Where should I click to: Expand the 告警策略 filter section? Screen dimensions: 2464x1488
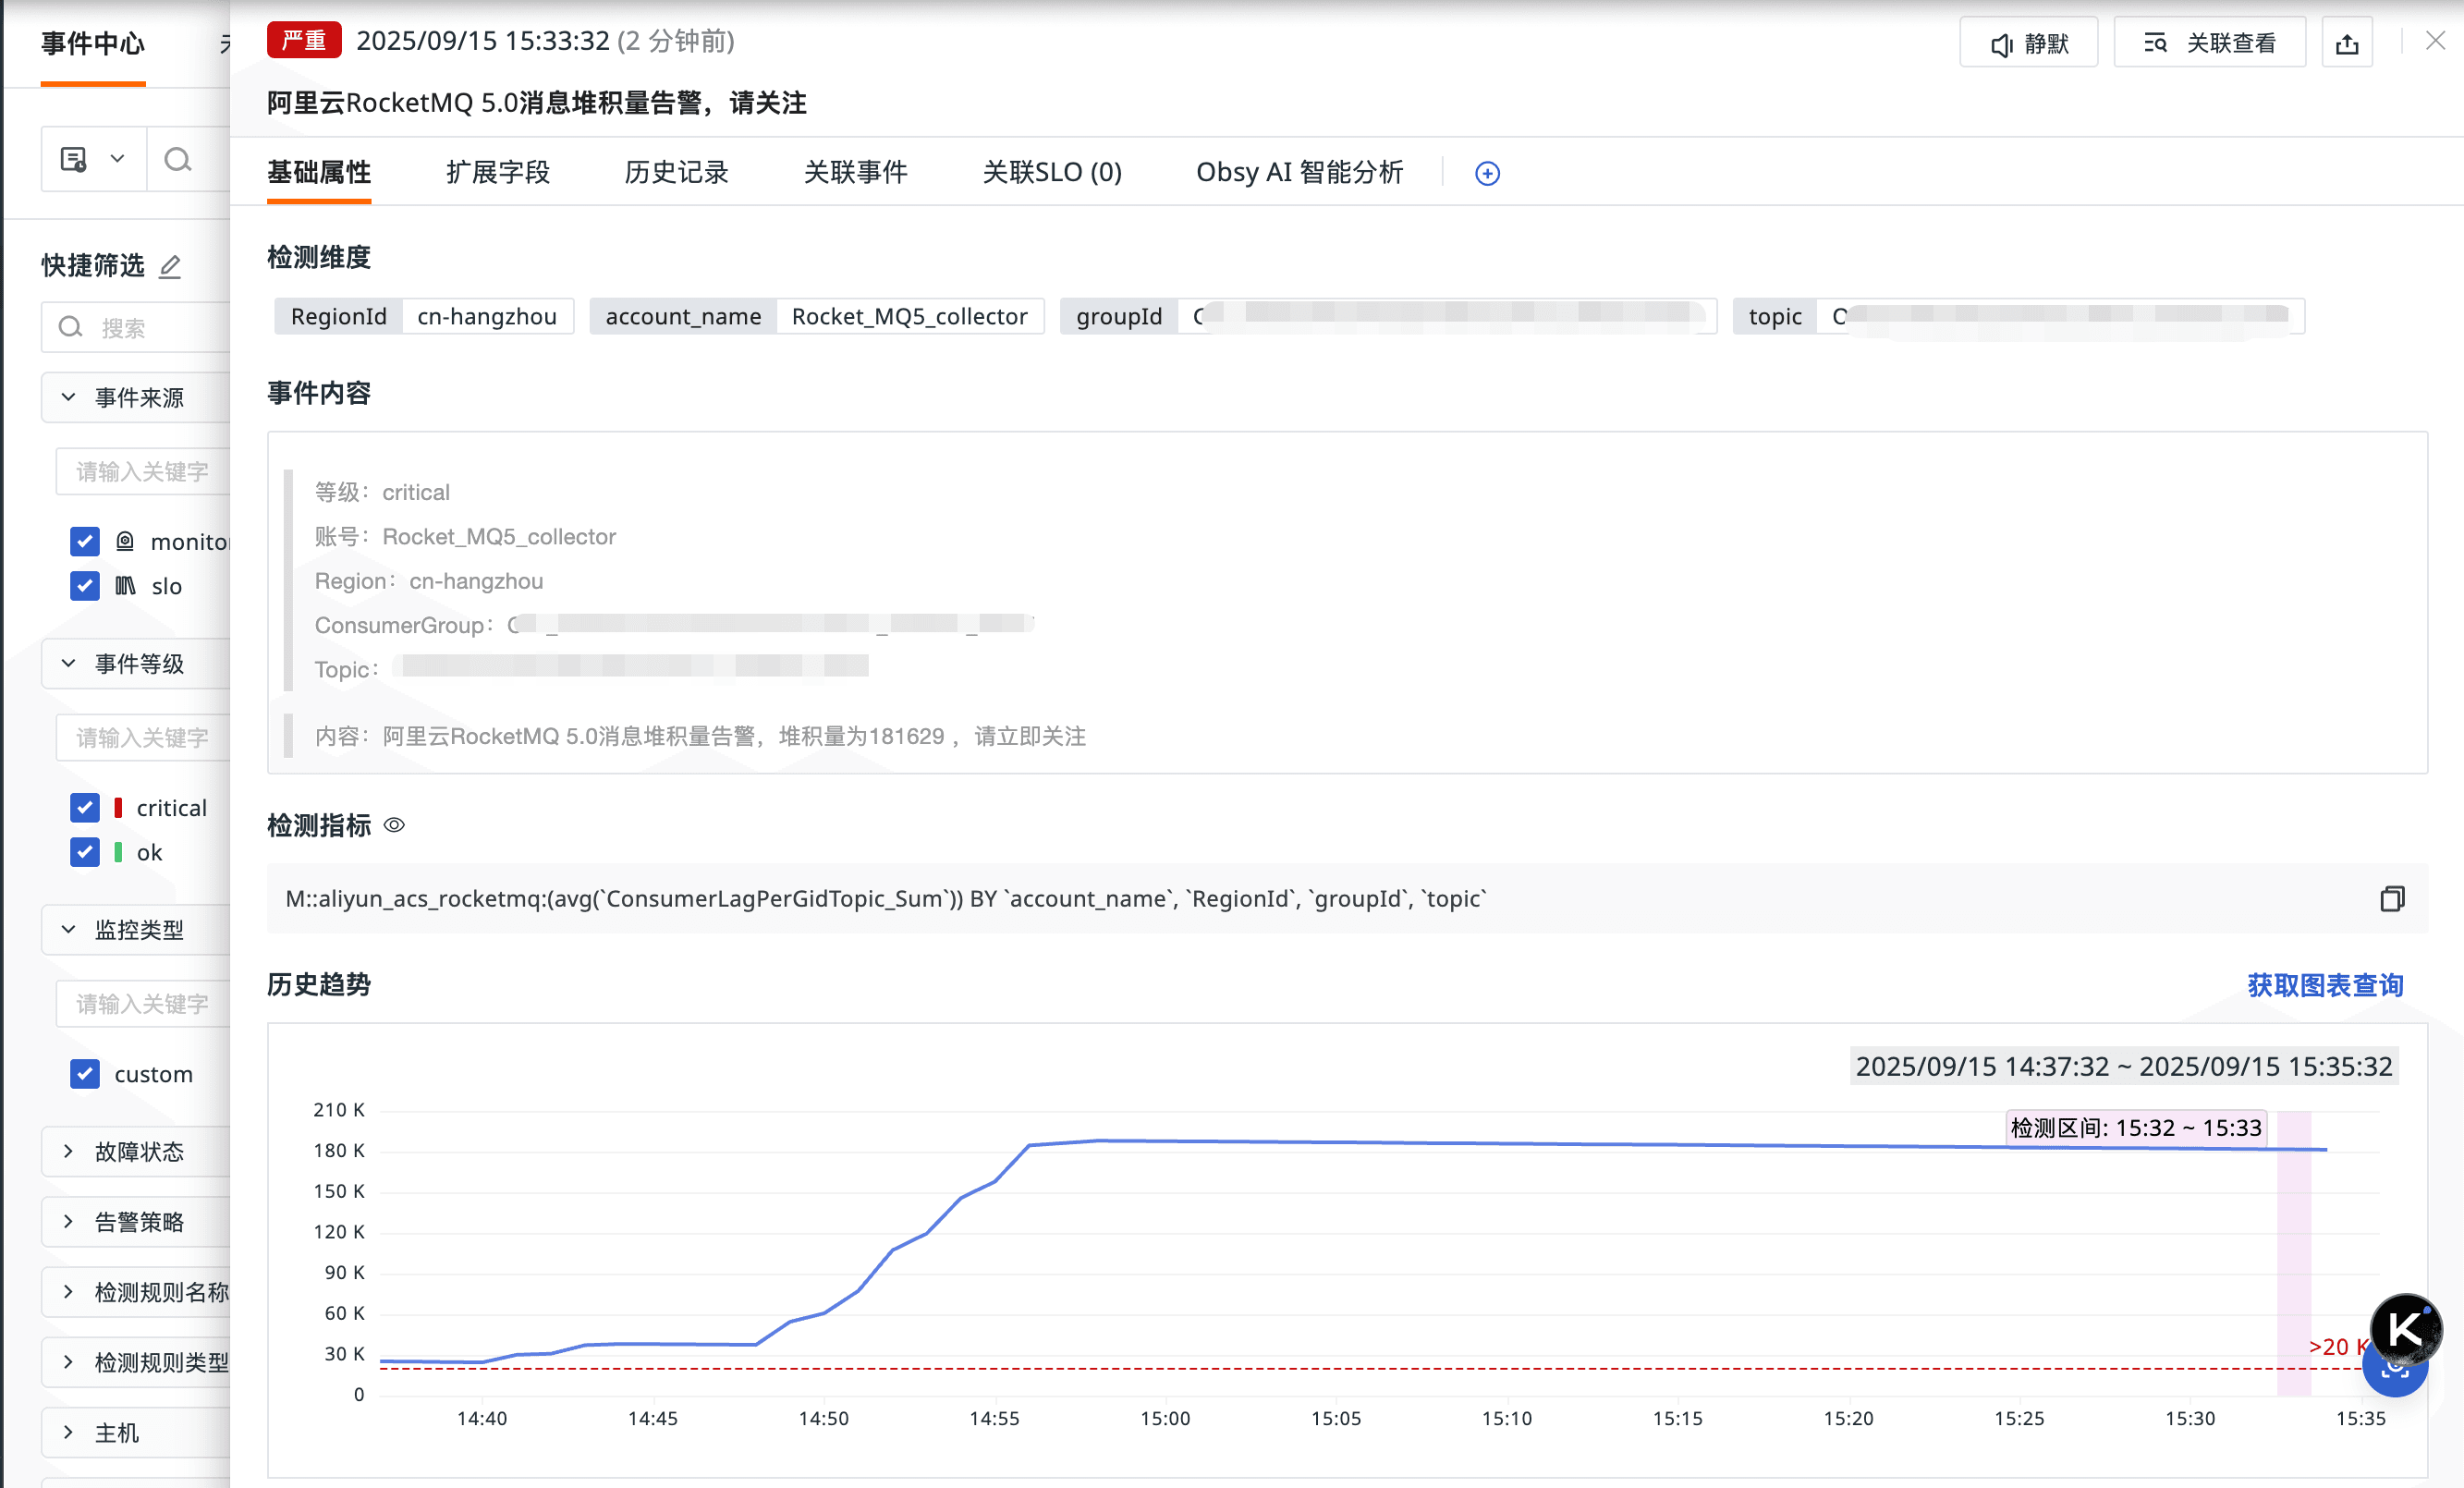pos(138,1221)
